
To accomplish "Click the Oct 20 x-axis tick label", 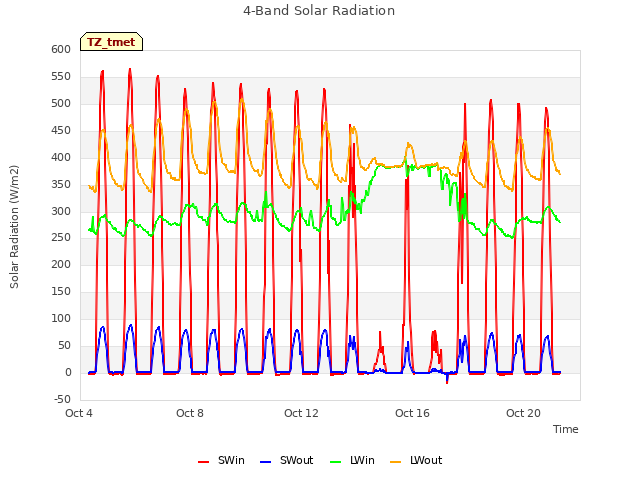I will [x=523, y=413].
